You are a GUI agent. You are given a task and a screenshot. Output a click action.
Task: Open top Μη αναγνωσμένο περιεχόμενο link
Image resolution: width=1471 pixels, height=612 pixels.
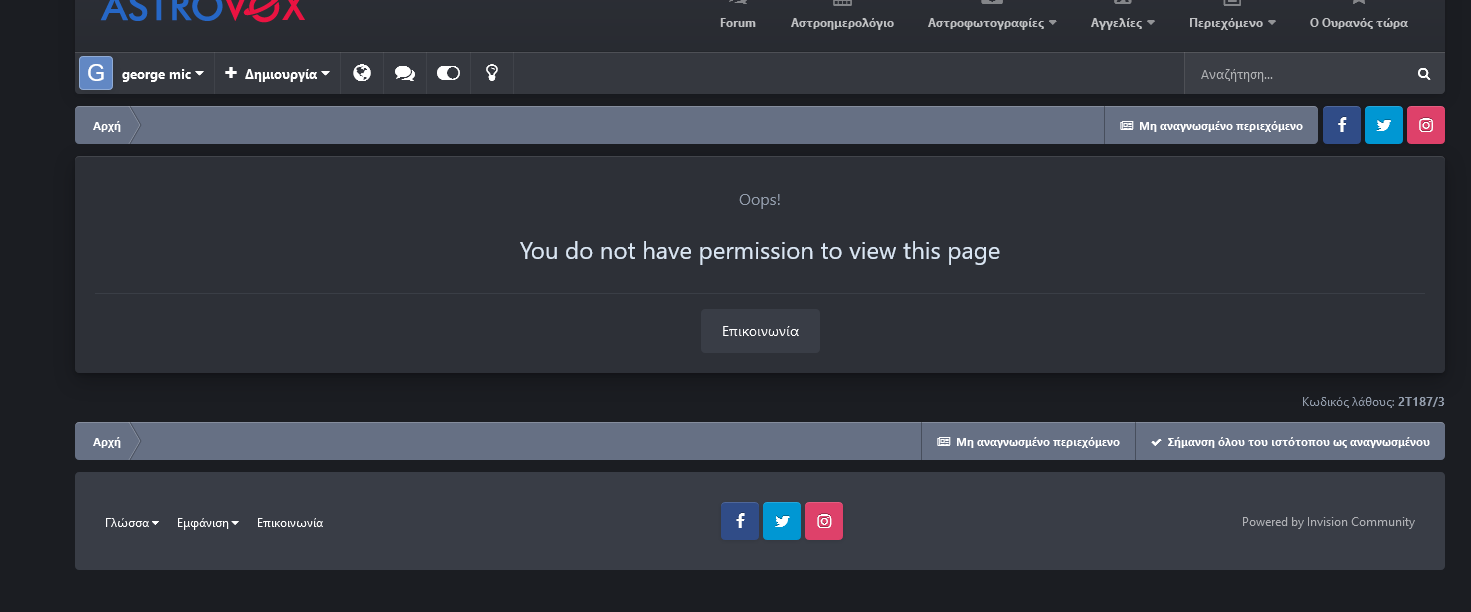pyautogui.click(x=1211, y=126)
